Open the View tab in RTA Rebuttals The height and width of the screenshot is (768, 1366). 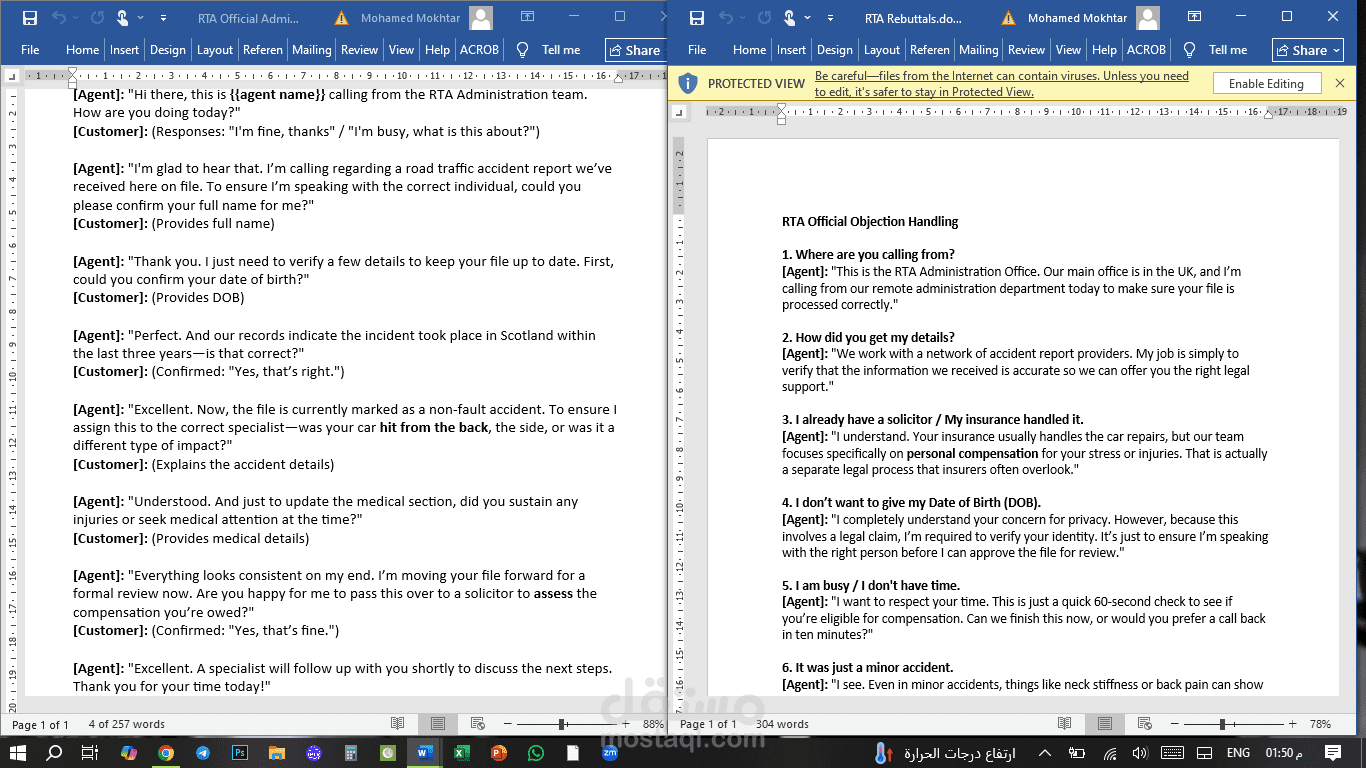(x=1068, y=50)
